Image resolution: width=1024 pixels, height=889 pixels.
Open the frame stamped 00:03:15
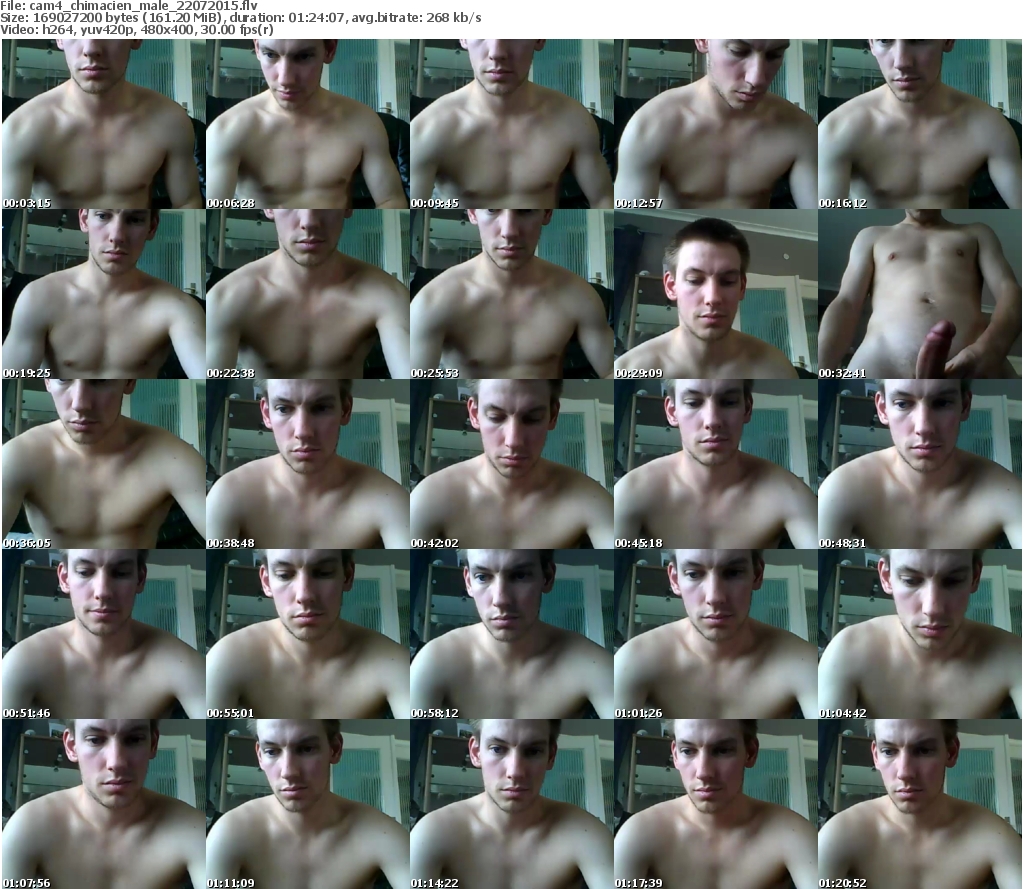click(x=103, y=124)
